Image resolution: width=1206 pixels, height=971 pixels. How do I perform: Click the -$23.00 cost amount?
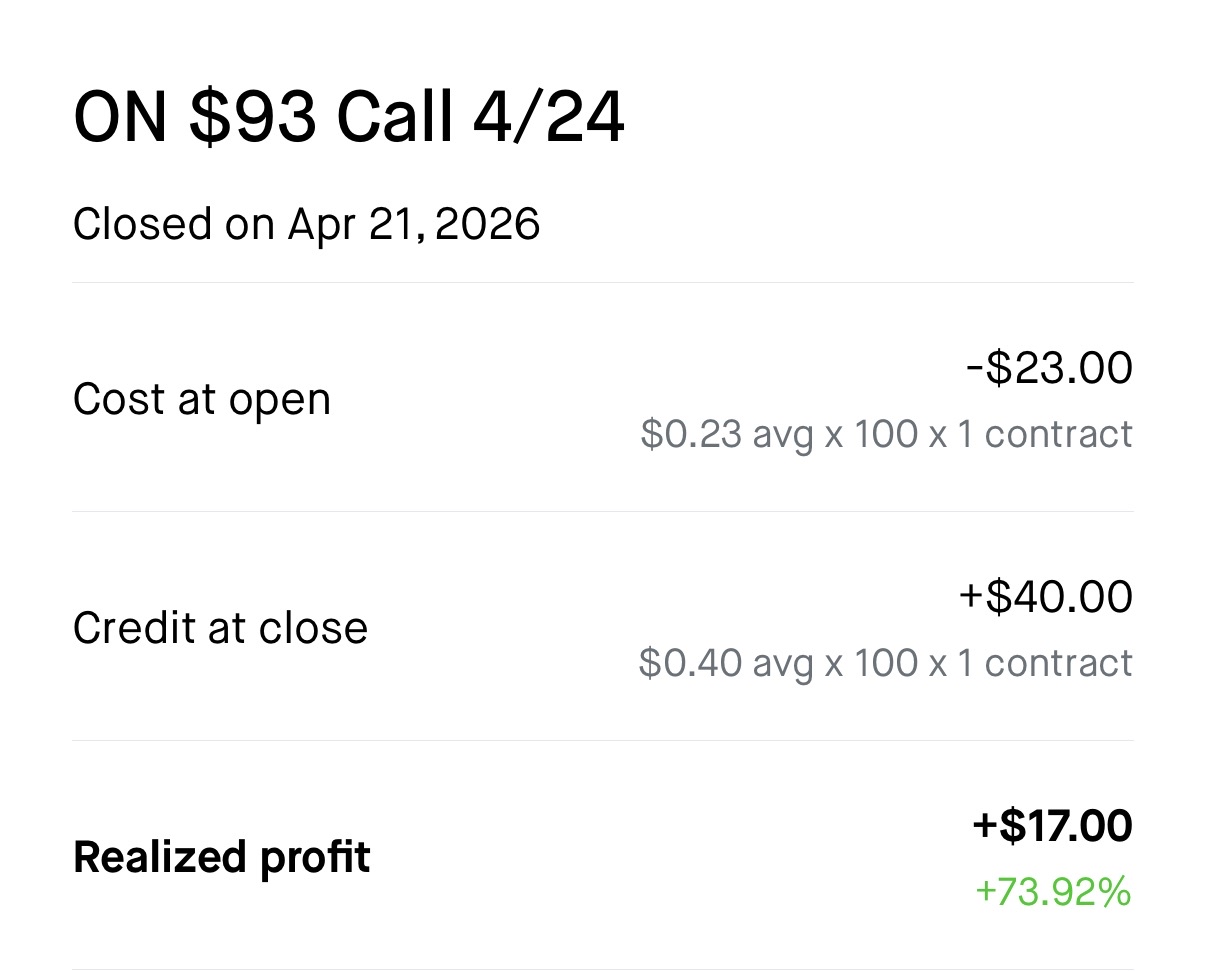pyautogui.click(x=1049, y=368)
